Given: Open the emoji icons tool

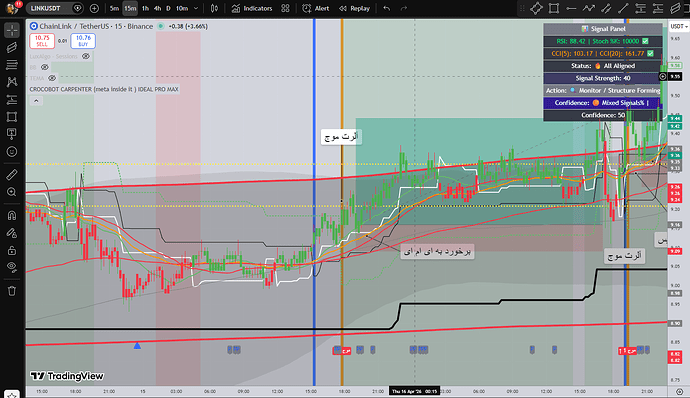Looking at the screenshot, I should [x=12, y=151].
